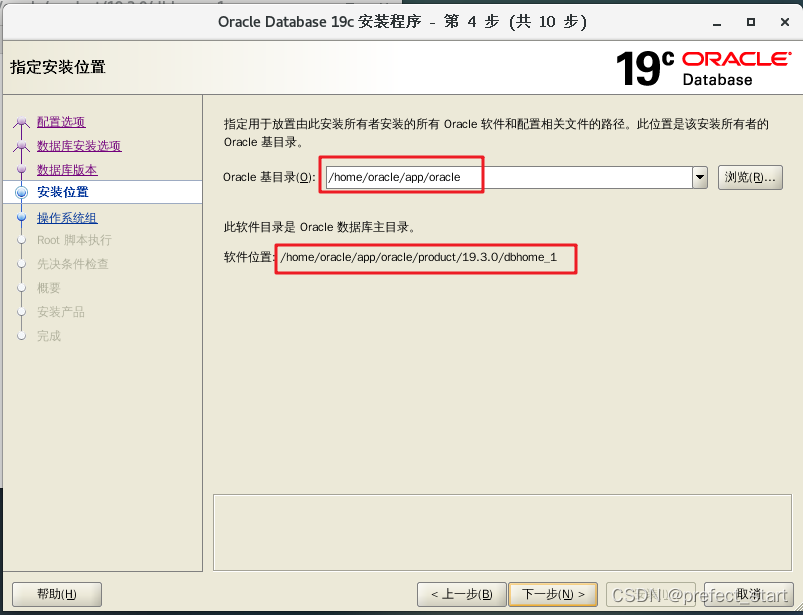
Task: Go to 数据库安装选项 step
Action: click(x=79, y=146)
